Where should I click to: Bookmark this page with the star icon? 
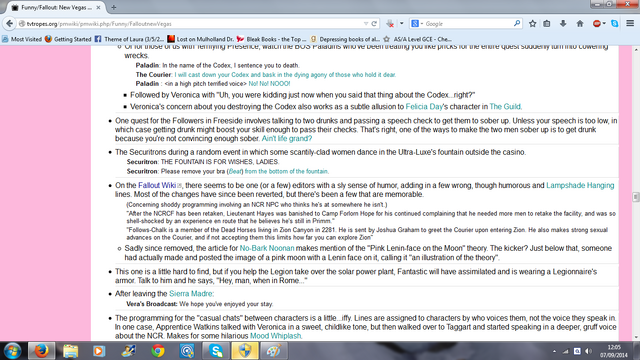click(532, 24)
